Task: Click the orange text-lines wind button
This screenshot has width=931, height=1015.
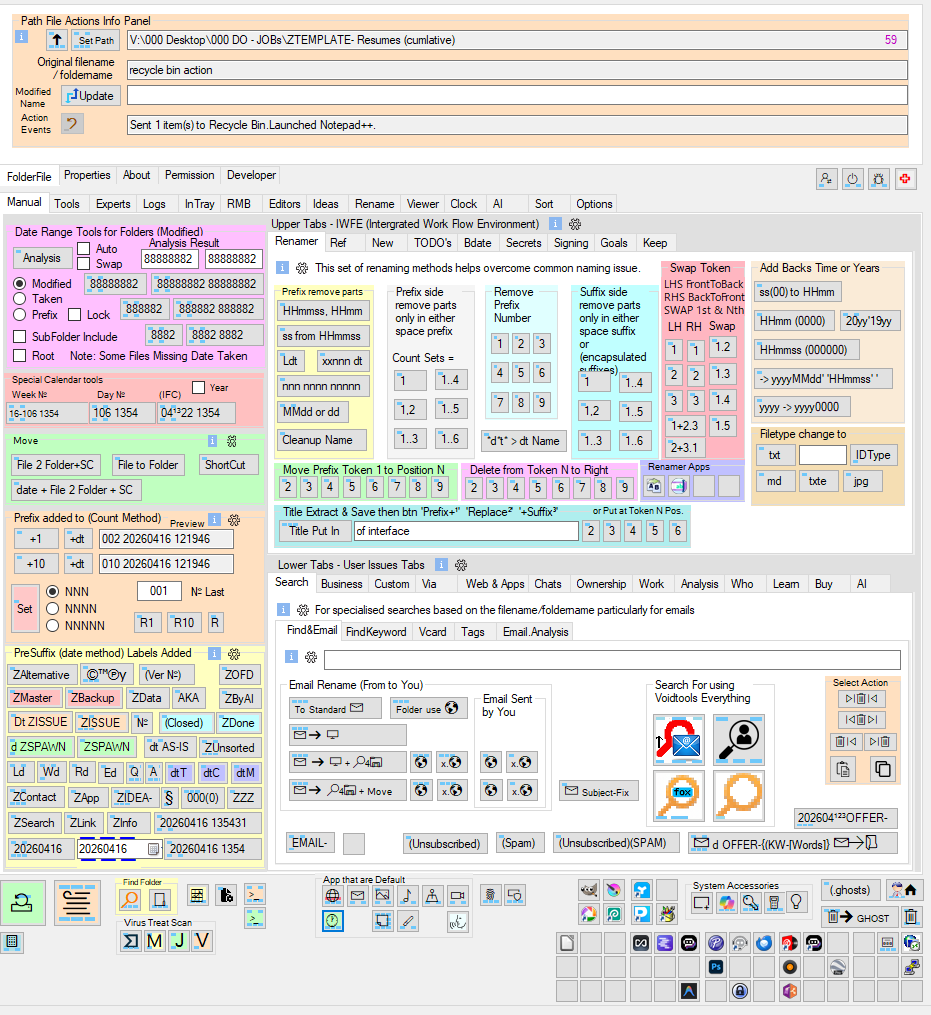Action: [x=77, y=902]
